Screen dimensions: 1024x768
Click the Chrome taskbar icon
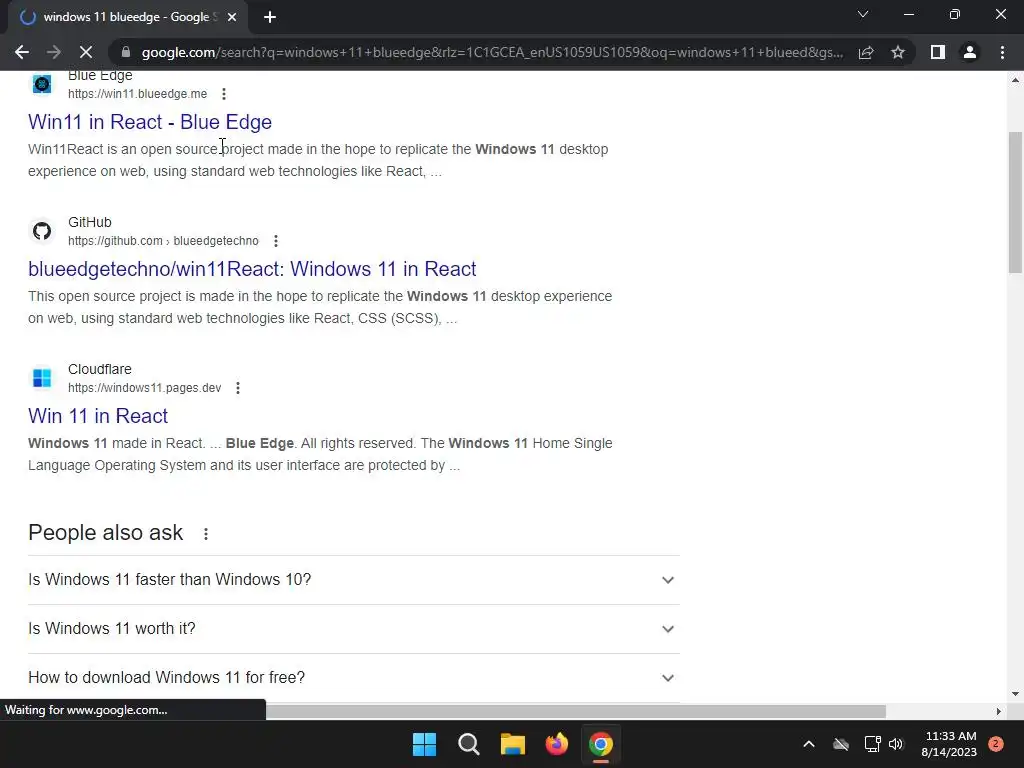(x=601, y=744)
